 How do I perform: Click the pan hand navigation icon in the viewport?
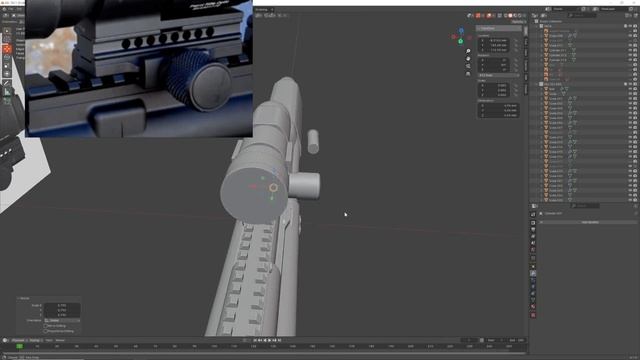[468, 58]
